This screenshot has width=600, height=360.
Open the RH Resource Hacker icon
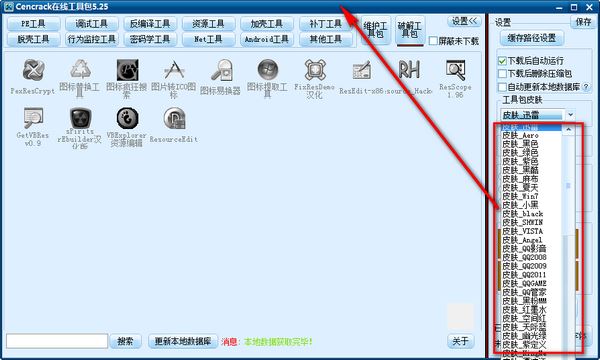(409, 70)
